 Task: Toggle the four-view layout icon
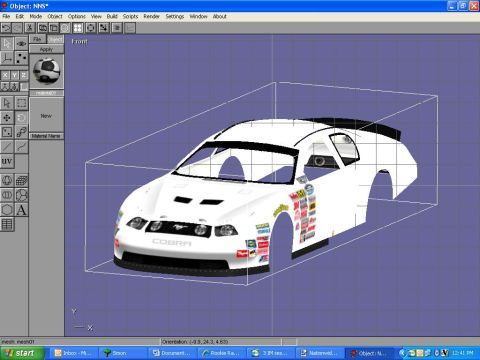(x=78, y=28)
